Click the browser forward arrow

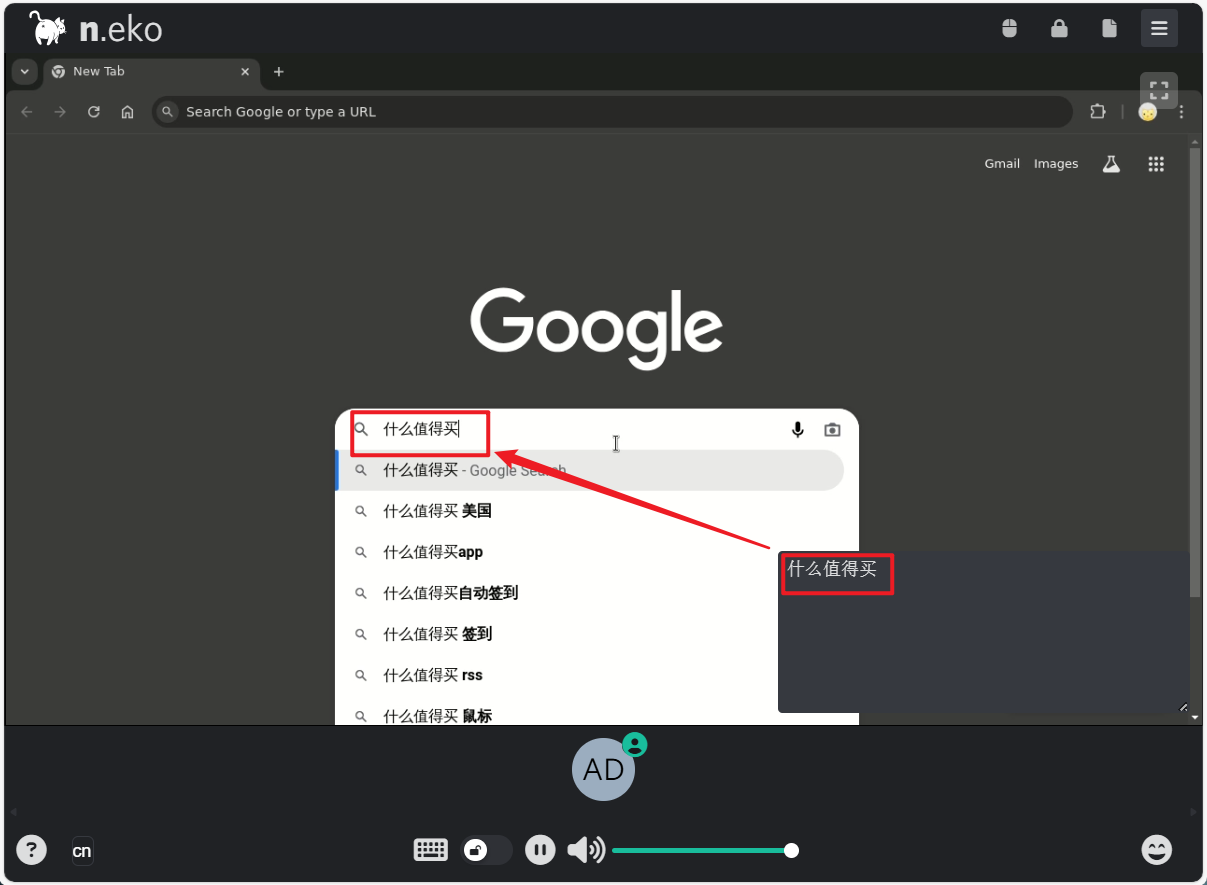pyautogui.click(x=60, y=112)
